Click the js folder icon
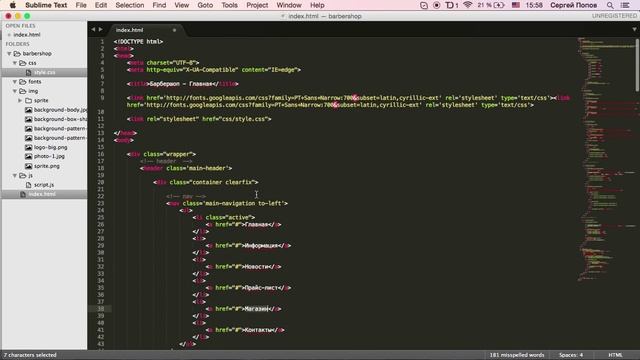The image size is (640, 360). coord(22,176)
